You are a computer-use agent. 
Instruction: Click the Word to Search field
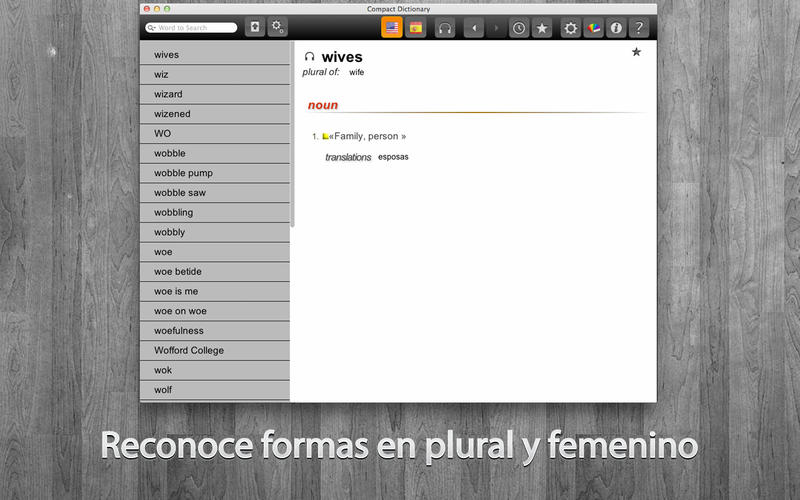pos(191,28)
